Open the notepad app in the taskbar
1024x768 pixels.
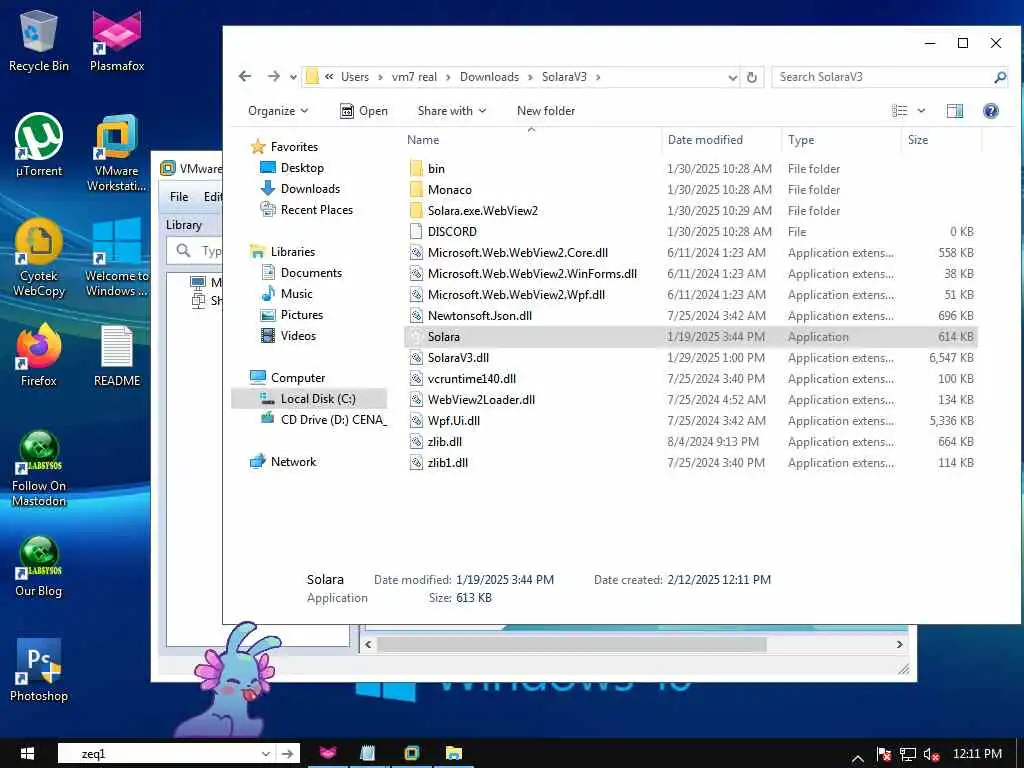(368, 754)
